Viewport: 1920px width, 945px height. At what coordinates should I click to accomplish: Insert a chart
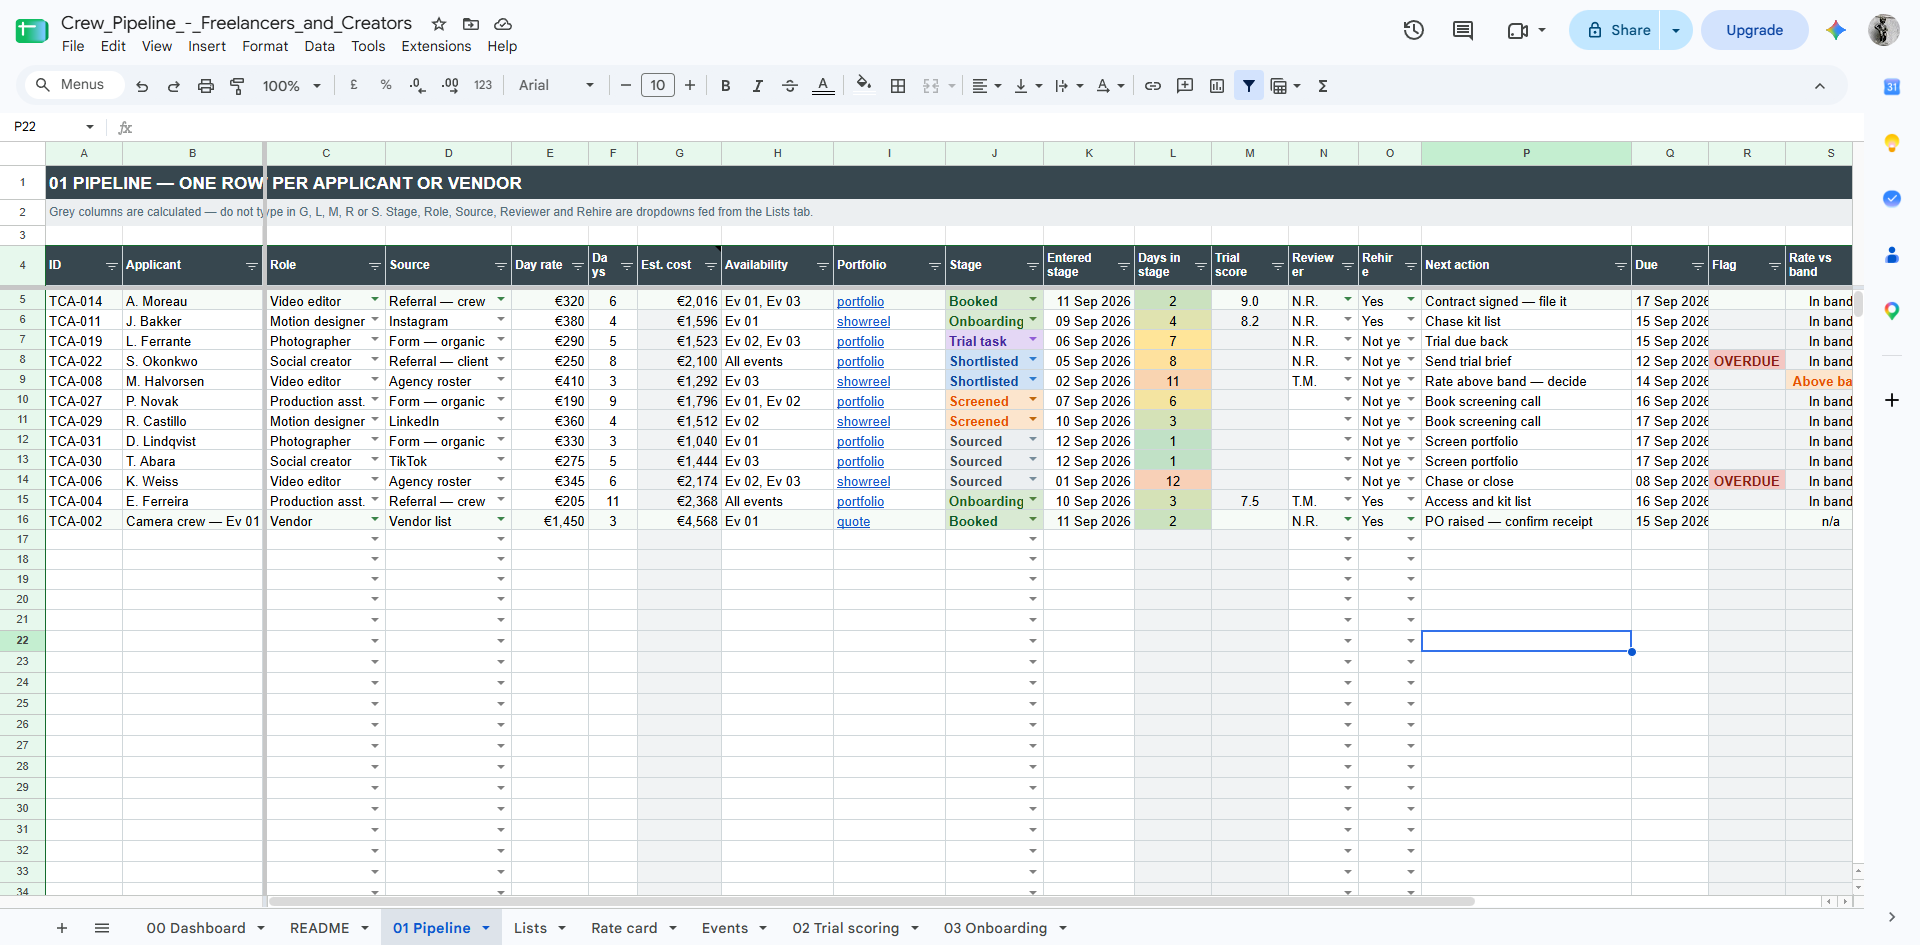(1217, 86)
